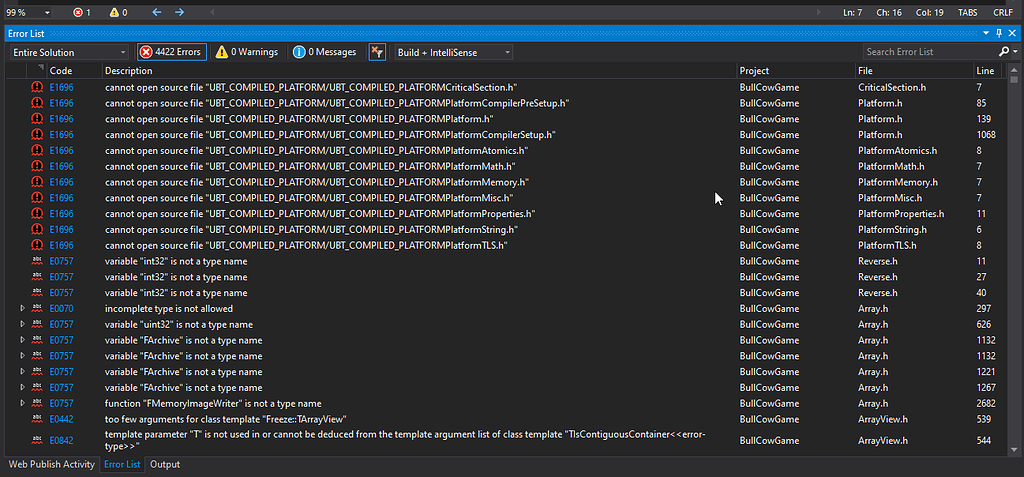The height and width of the screenshot is (477, 1024).
Task: Click line number 2682 cell
Action: tap(985, 403)
